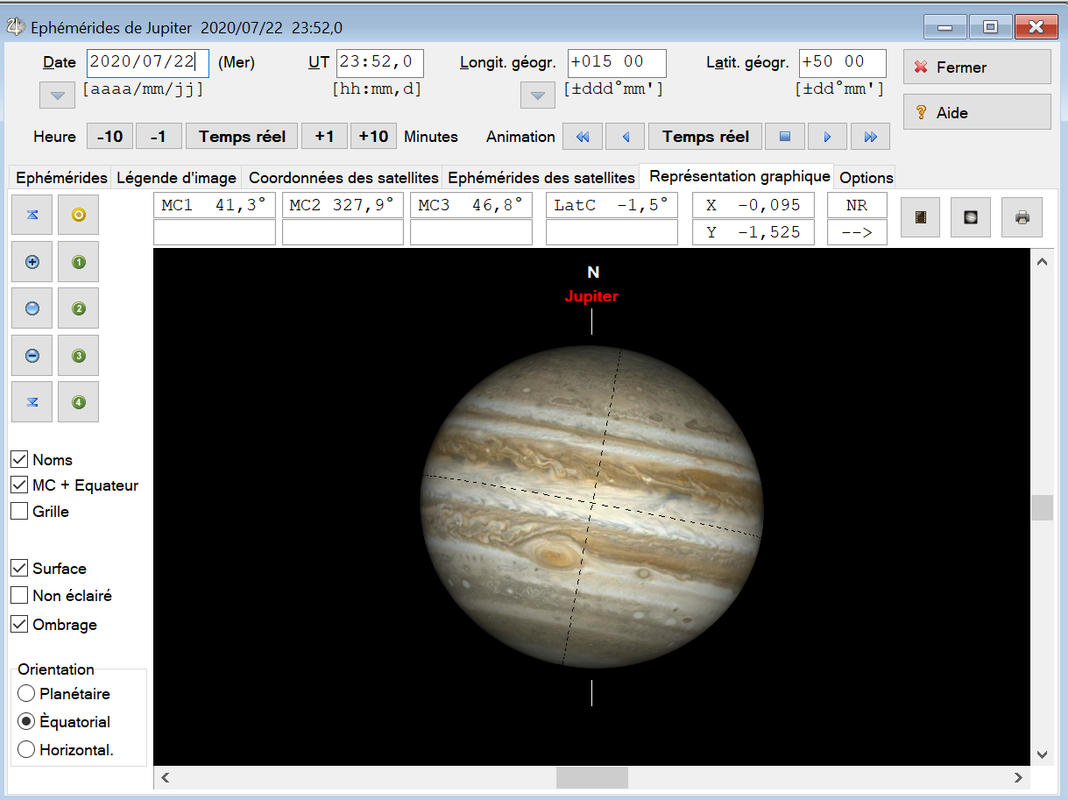Click the maximum zoom-out double-triangle icon
The image size is (1068, 800).
pos(32,402)
